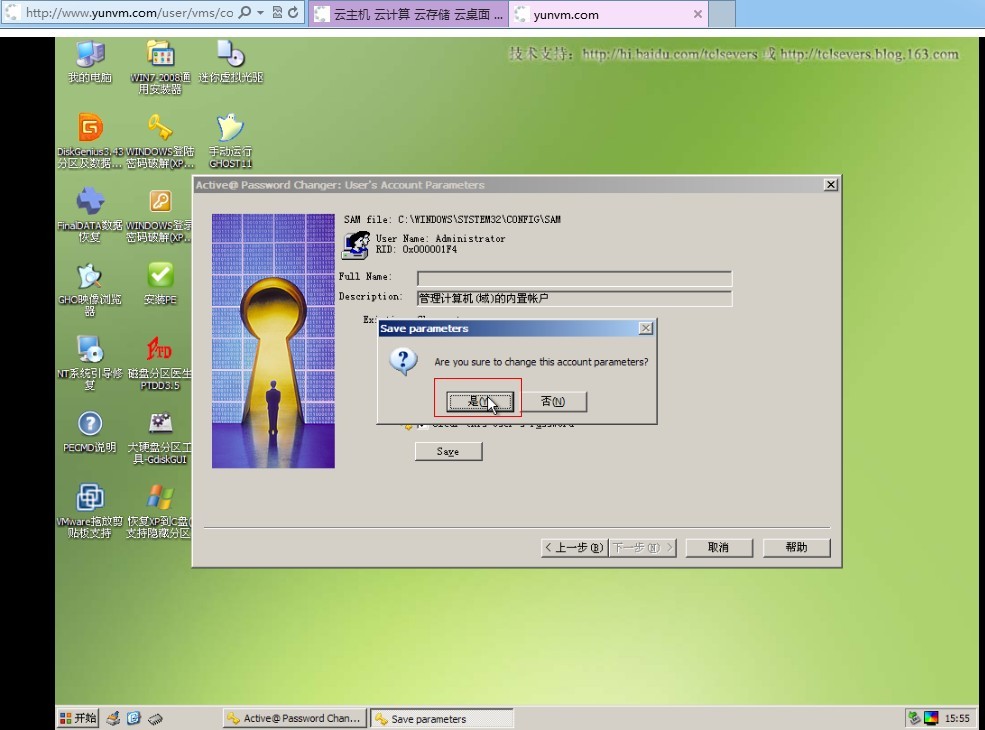This screenshot has height=730, width=985.
Task: Click the Save button in Password Changer
Action: click(449, 452)
